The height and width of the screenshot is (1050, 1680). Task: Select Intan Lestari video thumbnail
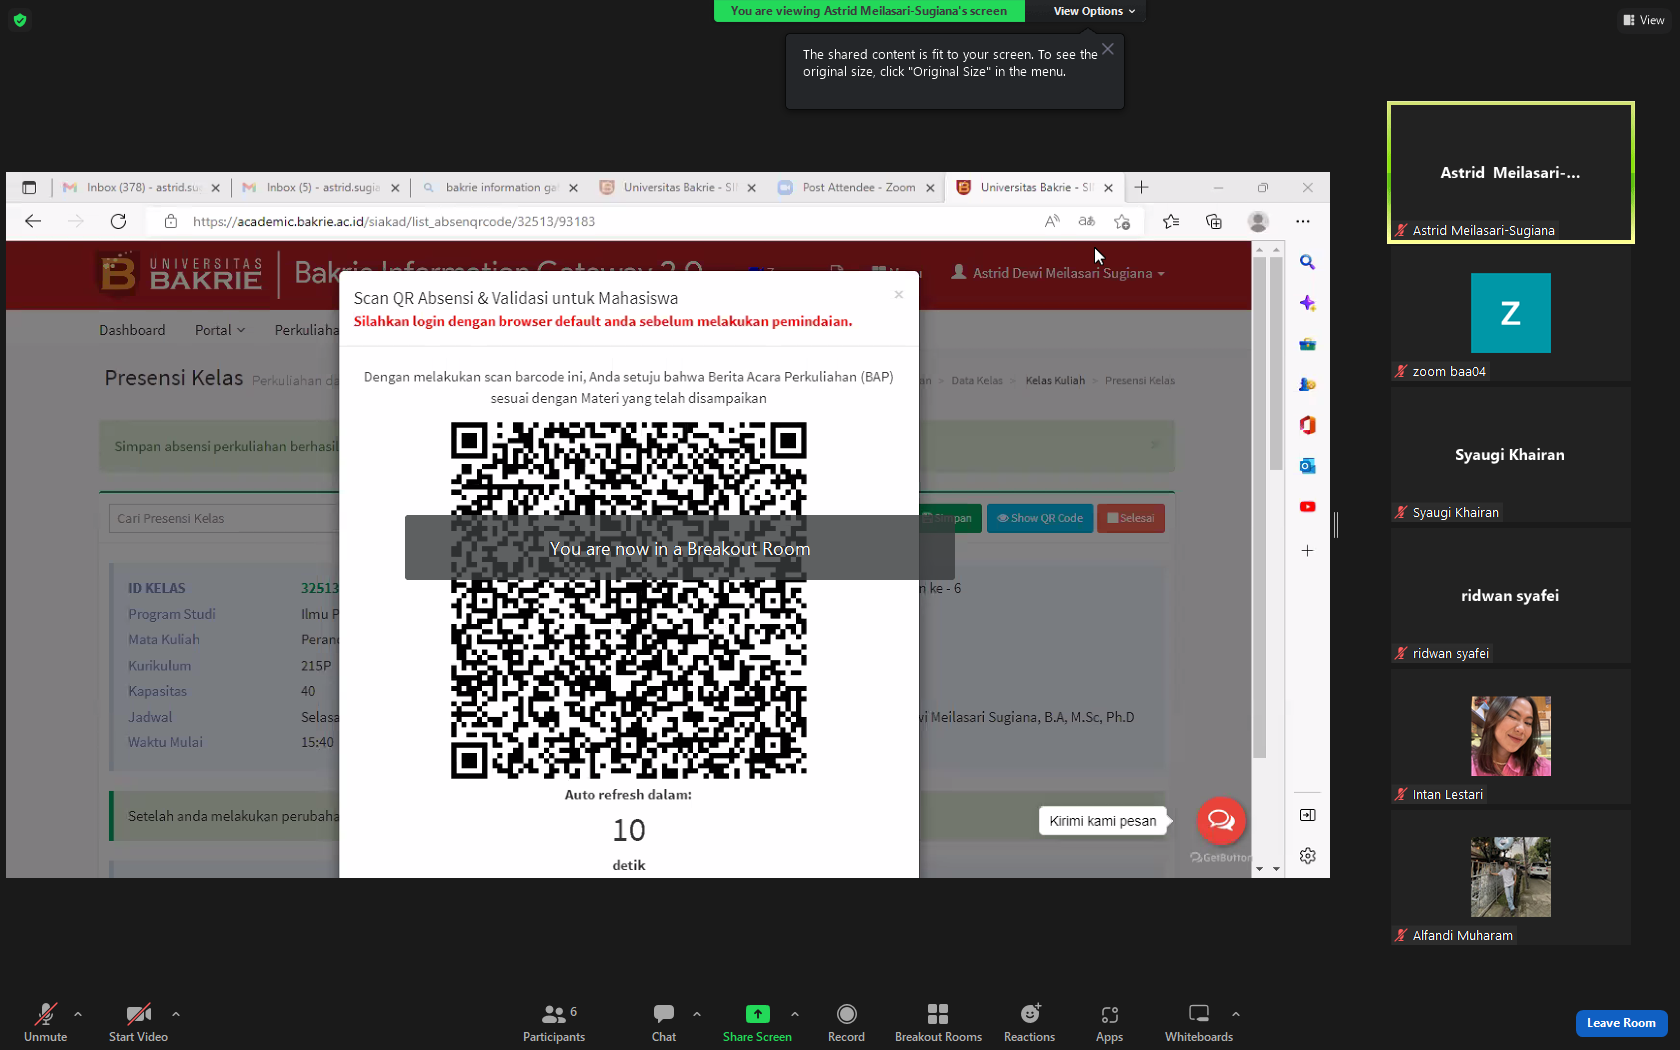[x=1511, y=736]
